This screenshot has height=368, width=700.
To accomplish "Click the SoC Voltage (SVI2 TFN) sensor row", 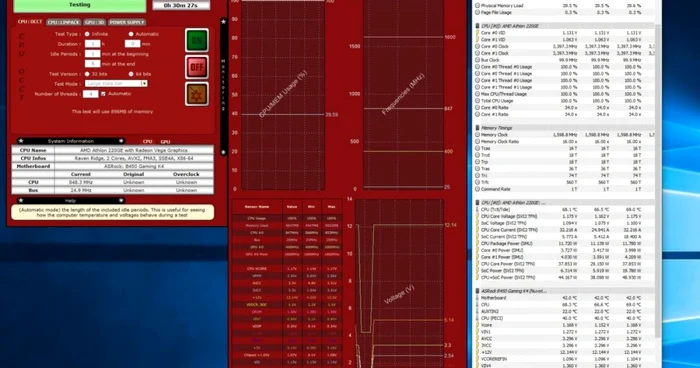I will pos(565,223).
